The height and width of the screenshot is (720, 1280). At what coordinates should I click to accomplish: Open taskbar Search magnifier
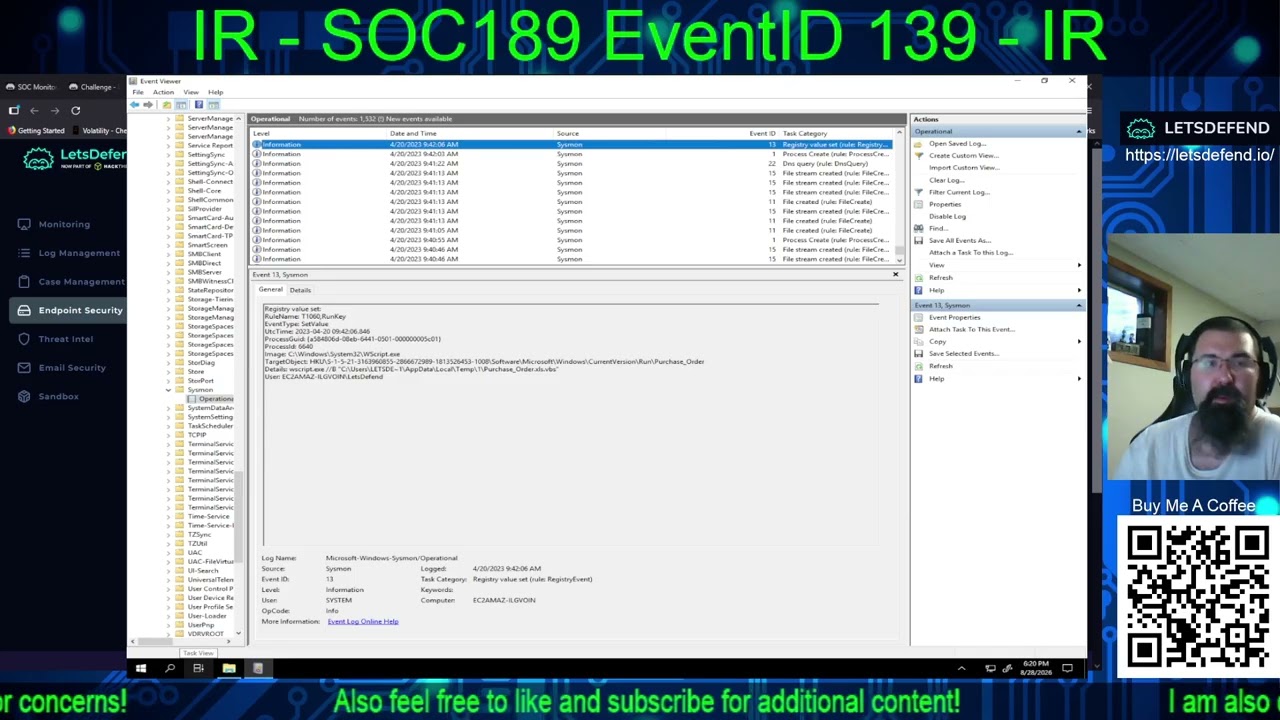click(170, 668)
